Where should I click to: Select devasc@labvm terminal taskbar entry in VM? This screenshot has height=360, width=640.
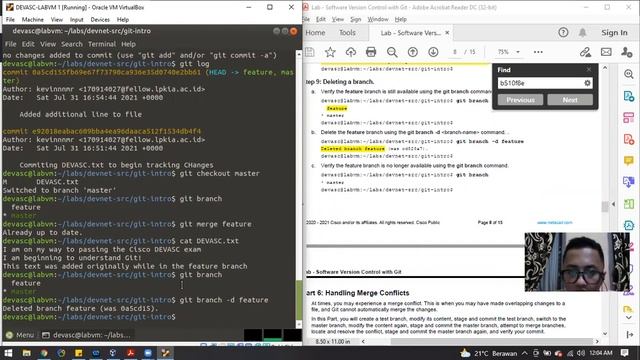point(86,335)
